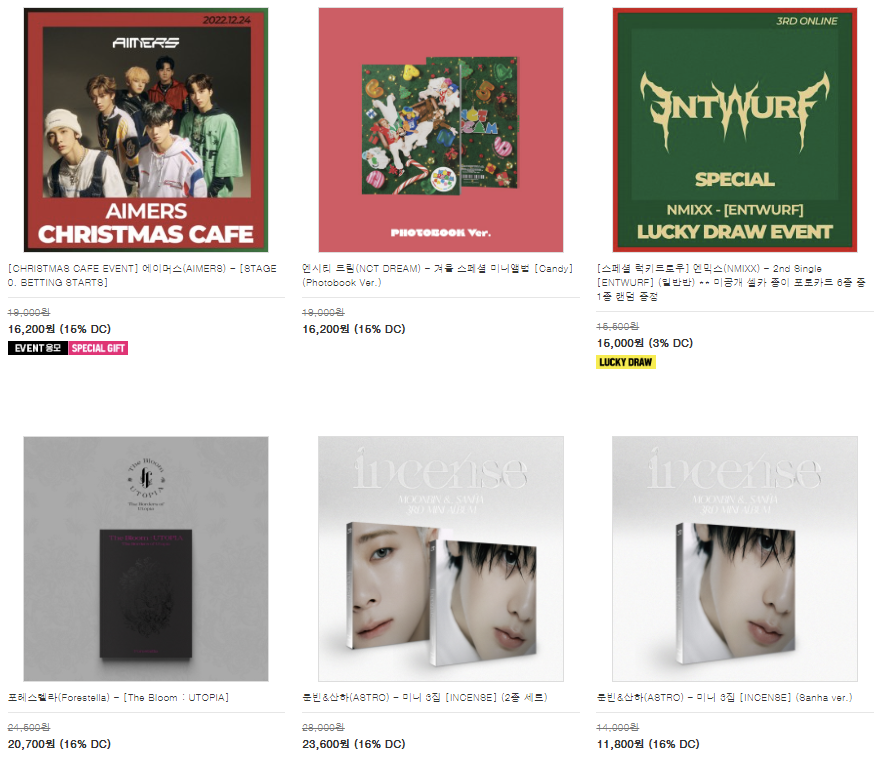The width and height of the screenshot is (882, 765).
Task: Open the INCENSE two-album set image
Action: 440,559
